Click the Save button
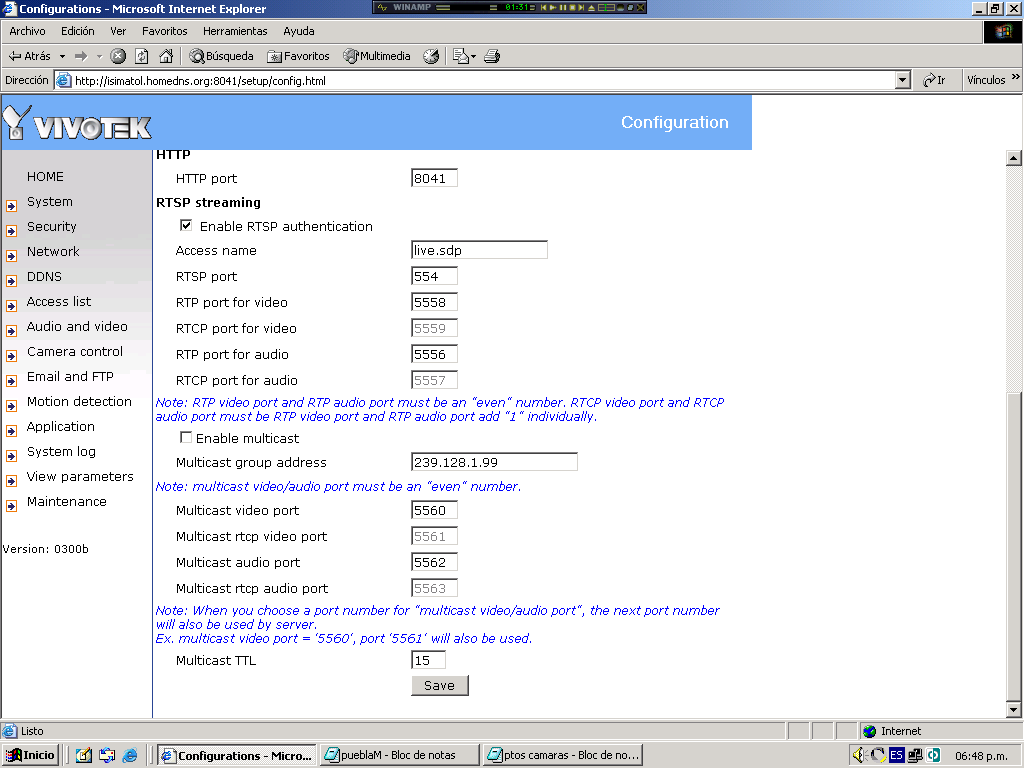The width and height of the screenshot is (1024, 768). coord(439,685)
